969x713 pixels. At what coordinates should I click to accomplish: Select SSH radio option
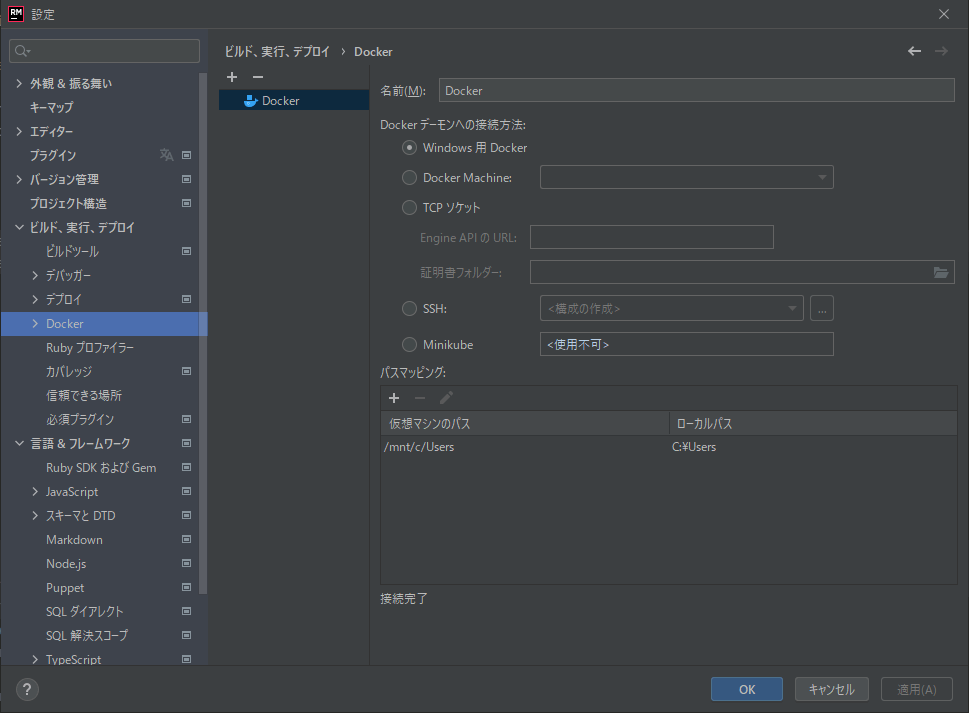(x=409, y=308)
